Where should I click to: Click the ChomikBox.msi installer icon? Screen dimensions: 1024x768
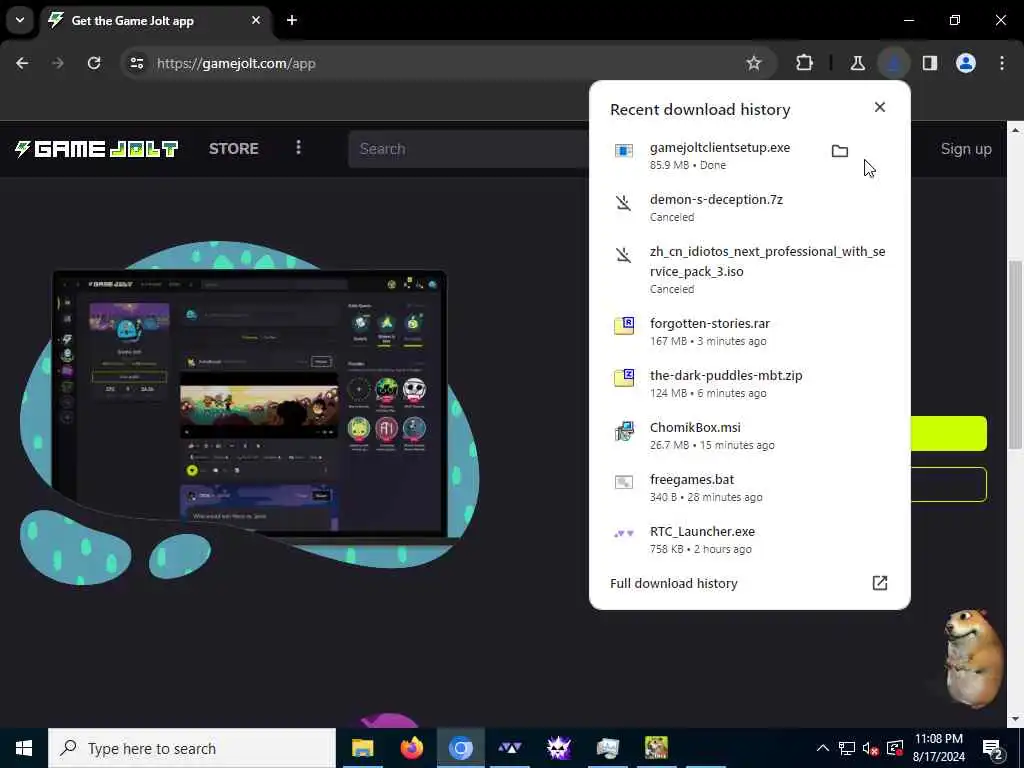(x=624, y=430)
